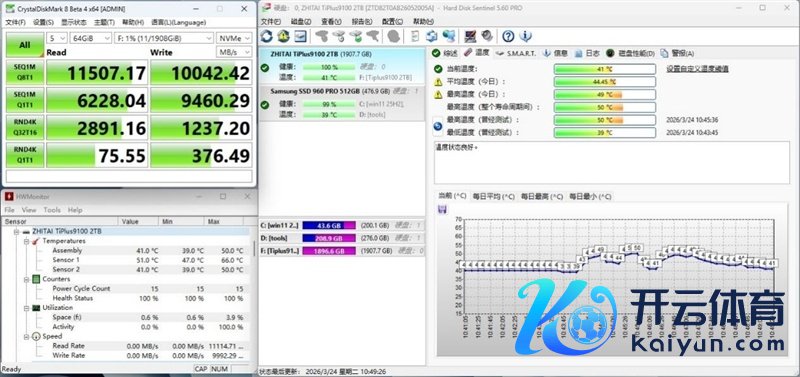Click green health check for Samsung 960 PRO
Screen dimensions: 800x377
coord(264,105)
